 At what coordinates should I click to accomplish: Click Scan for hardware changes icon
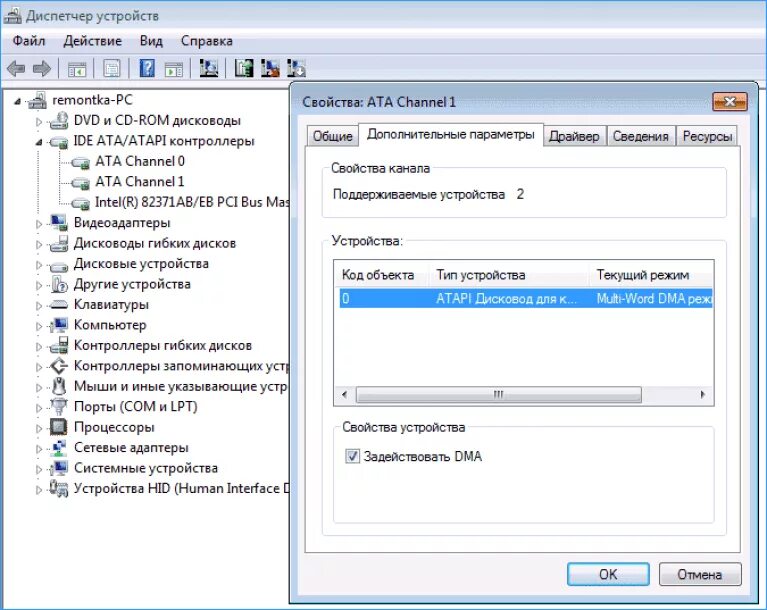click(209, 68)
